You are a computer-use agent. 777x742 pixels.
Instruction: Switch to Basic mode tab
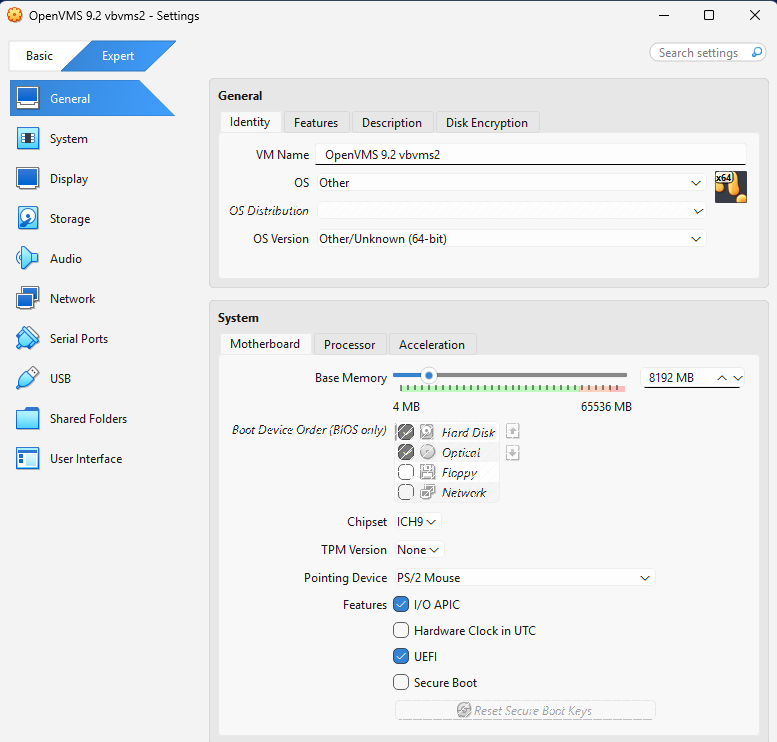click(x=40, y=56)
